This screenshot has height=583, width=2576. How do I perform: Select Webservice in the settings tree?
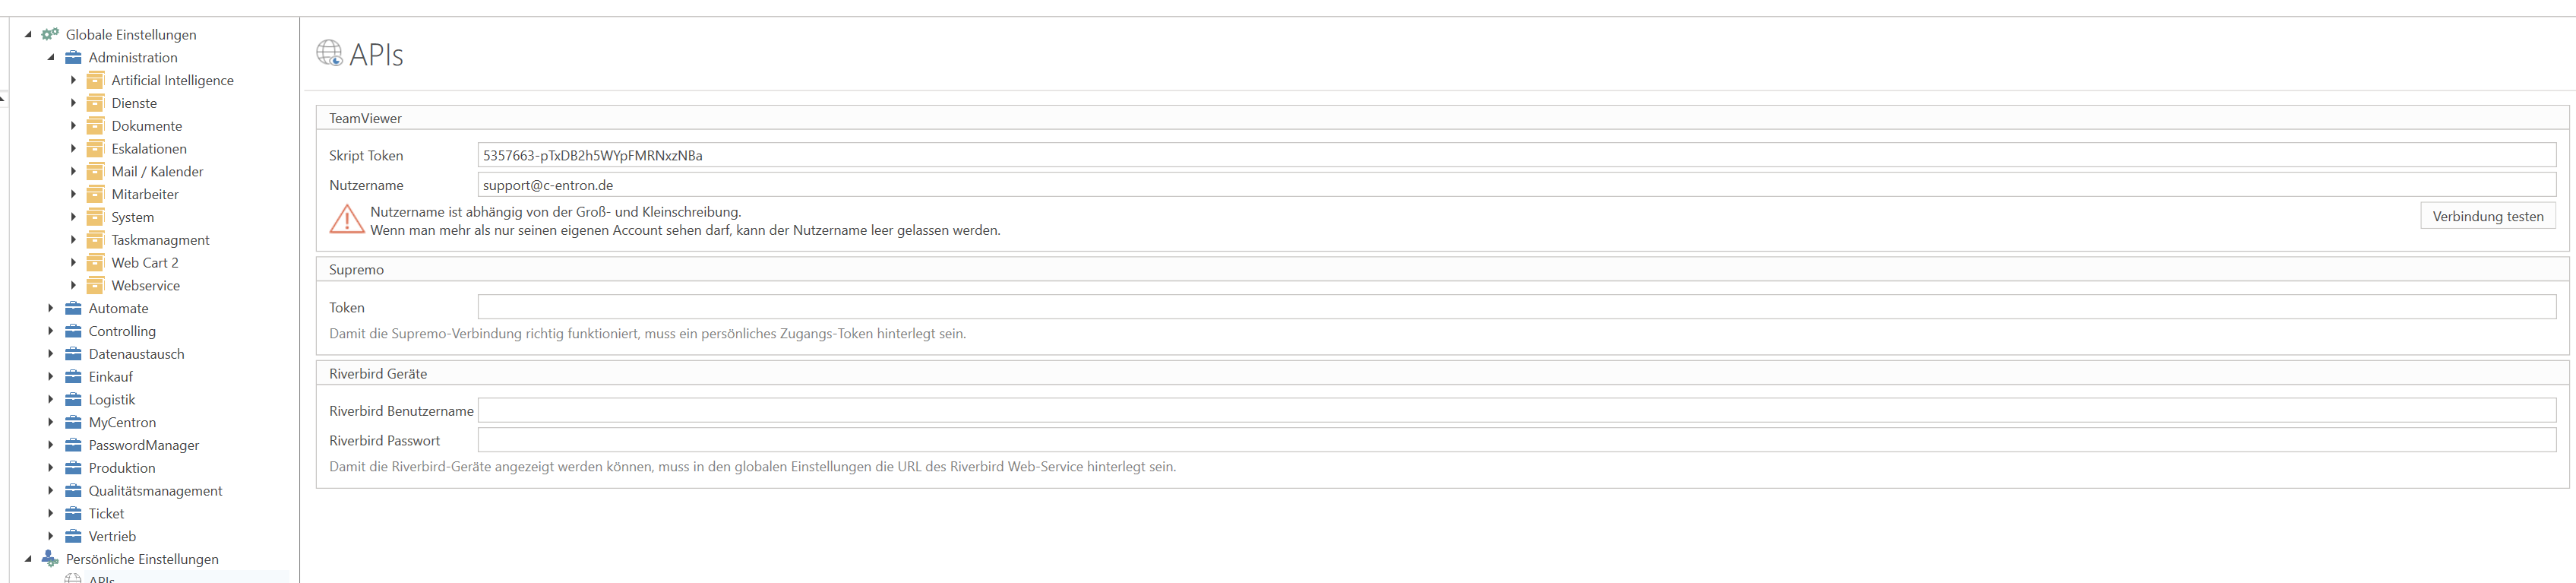click(146, 286)
